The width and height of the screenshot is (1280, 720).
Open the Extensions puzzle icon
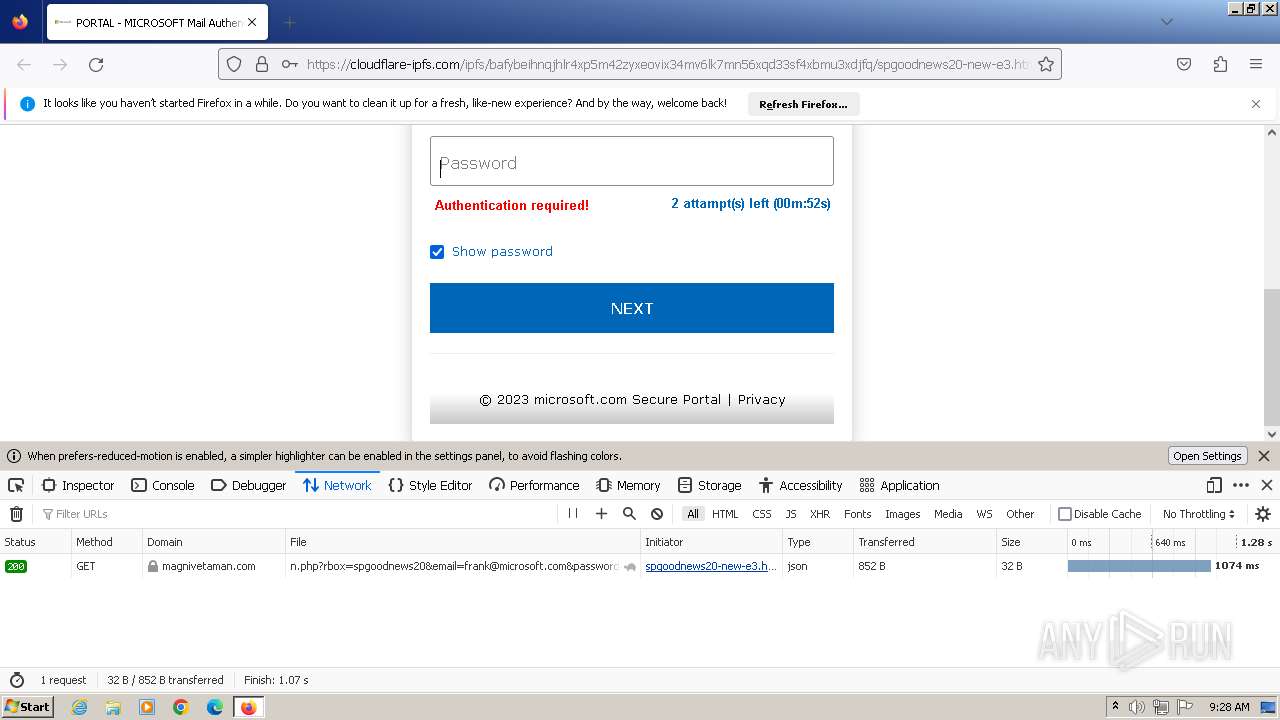[x=1220, y=64]
